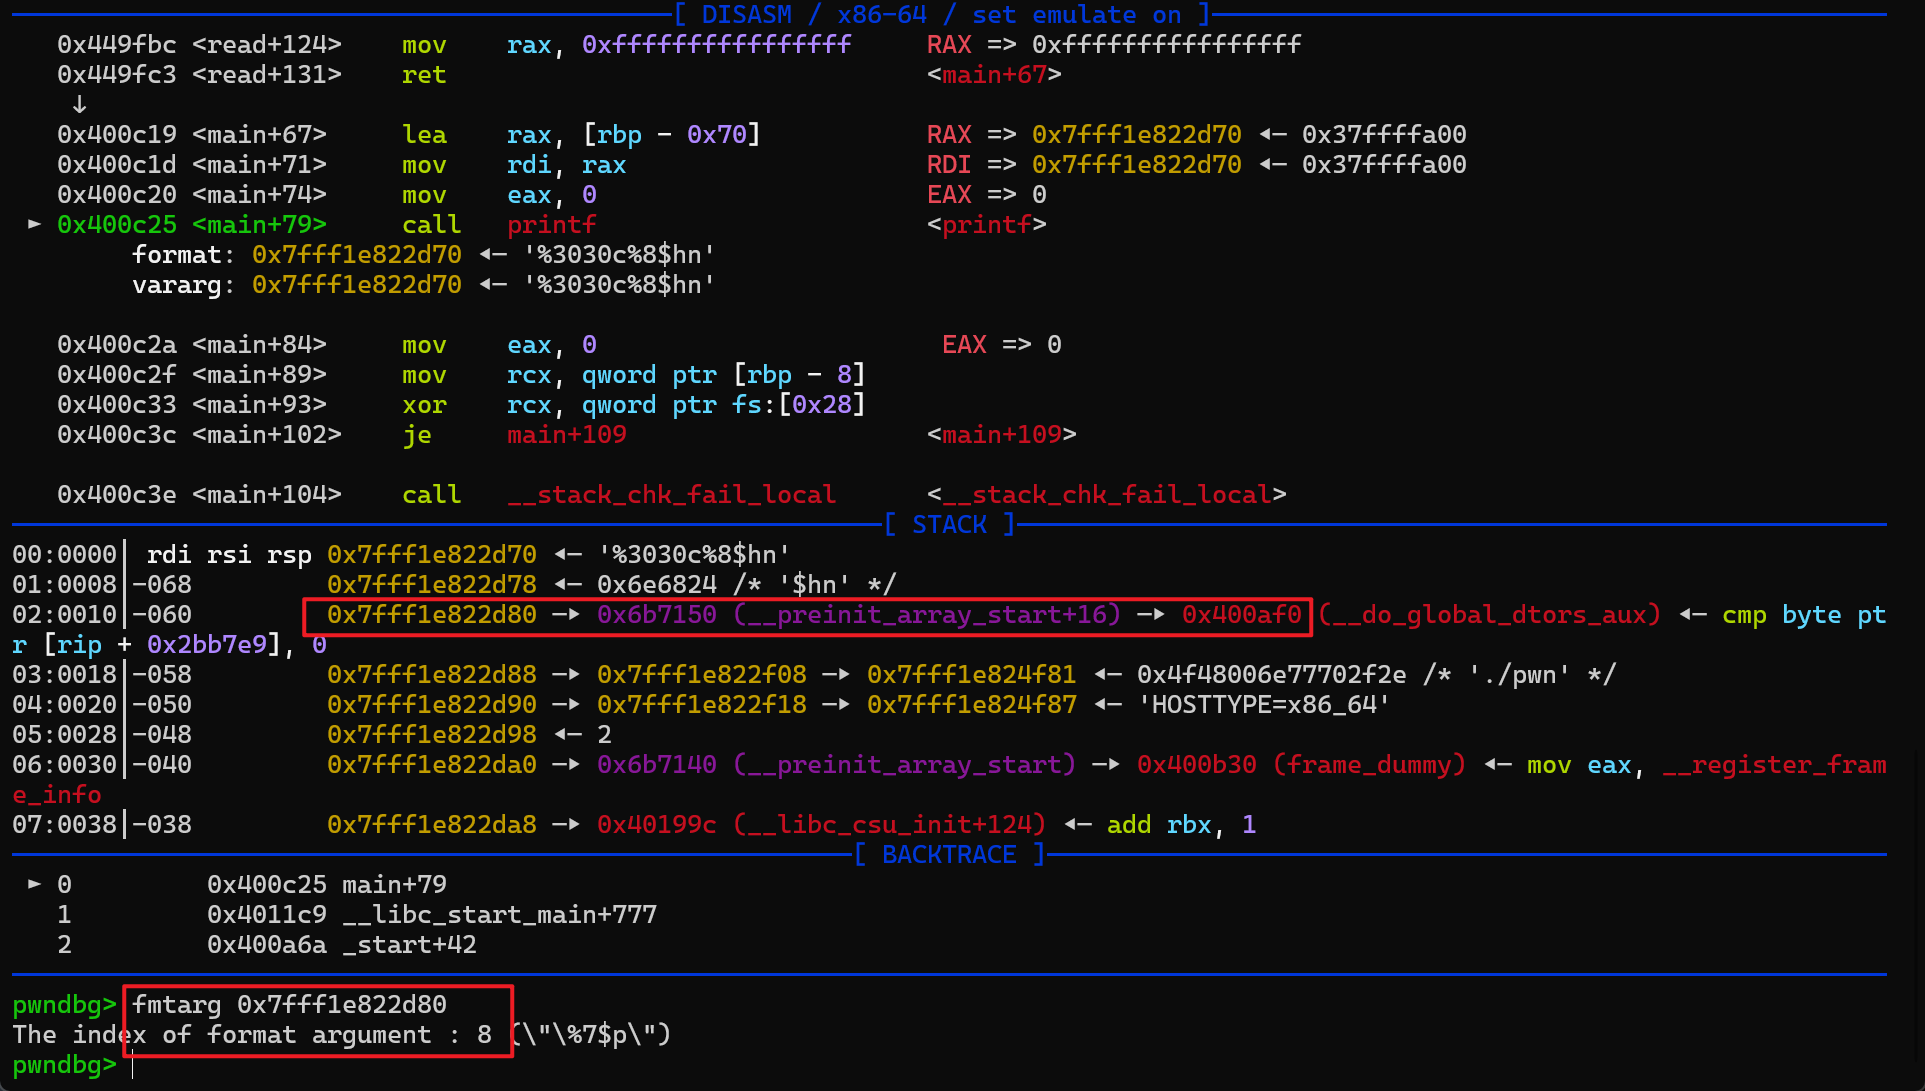Click the current instruction arrow marker in DISASM
This screenshot has height=1091, width=1925.
(35, 224)
